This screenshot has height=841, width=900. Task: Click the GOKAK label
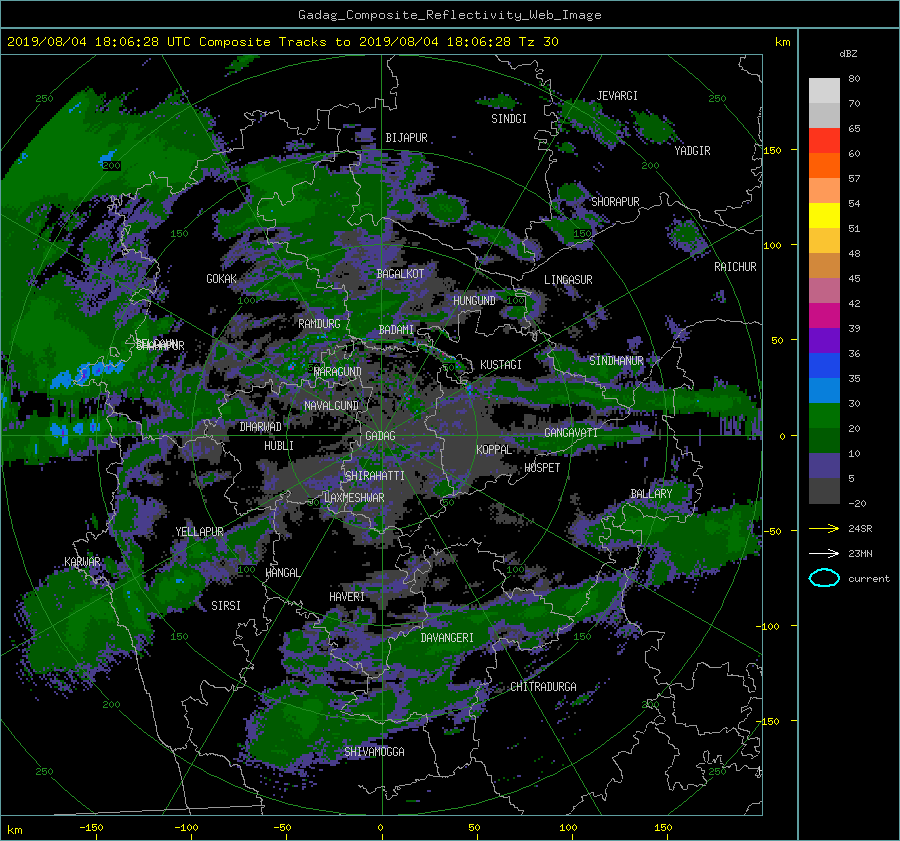(222, 279)
